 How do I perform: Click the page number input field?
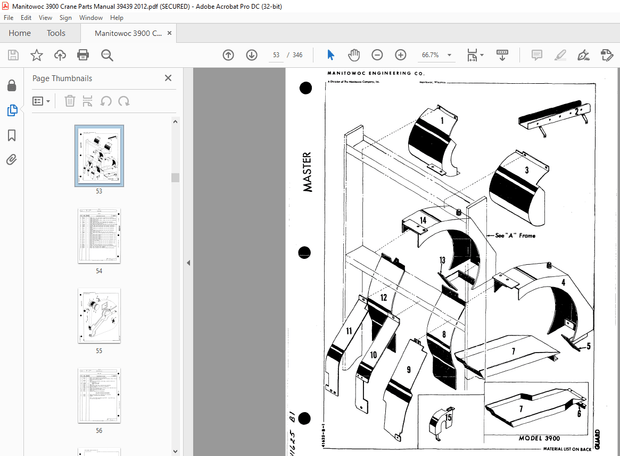click(276, 55)
